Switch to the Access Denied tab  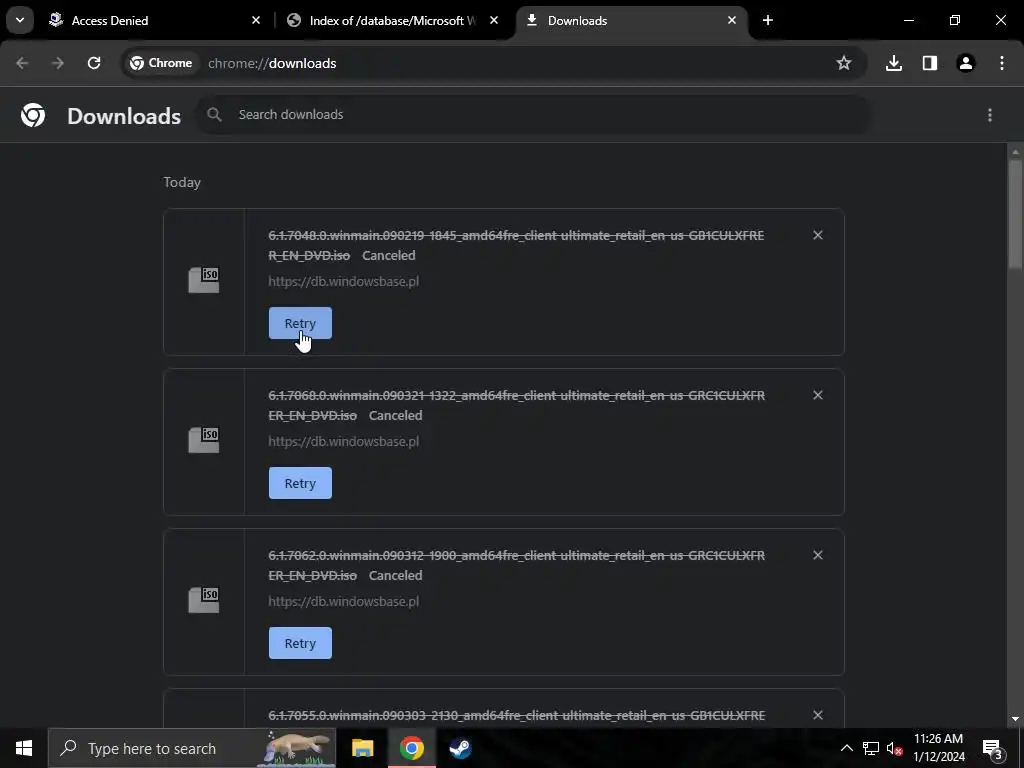point(155,20)
